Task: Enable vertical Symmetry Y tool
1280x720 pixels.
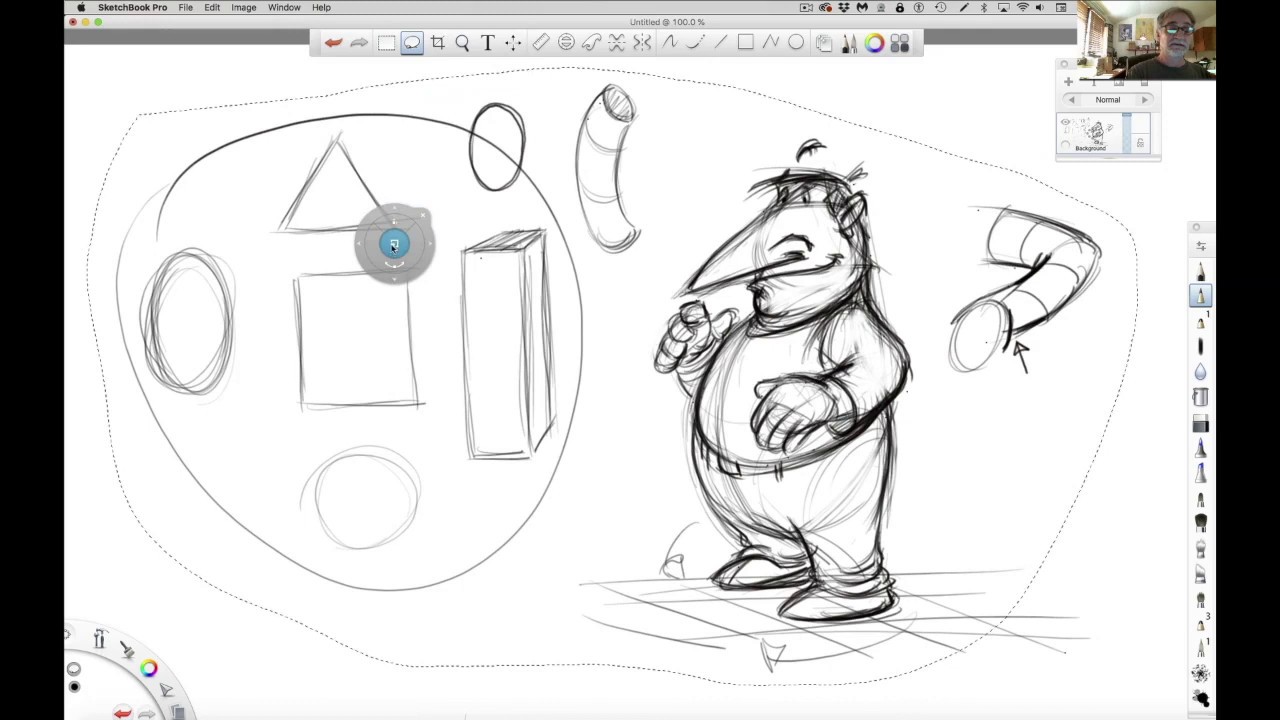Action: tap(642, 43)
